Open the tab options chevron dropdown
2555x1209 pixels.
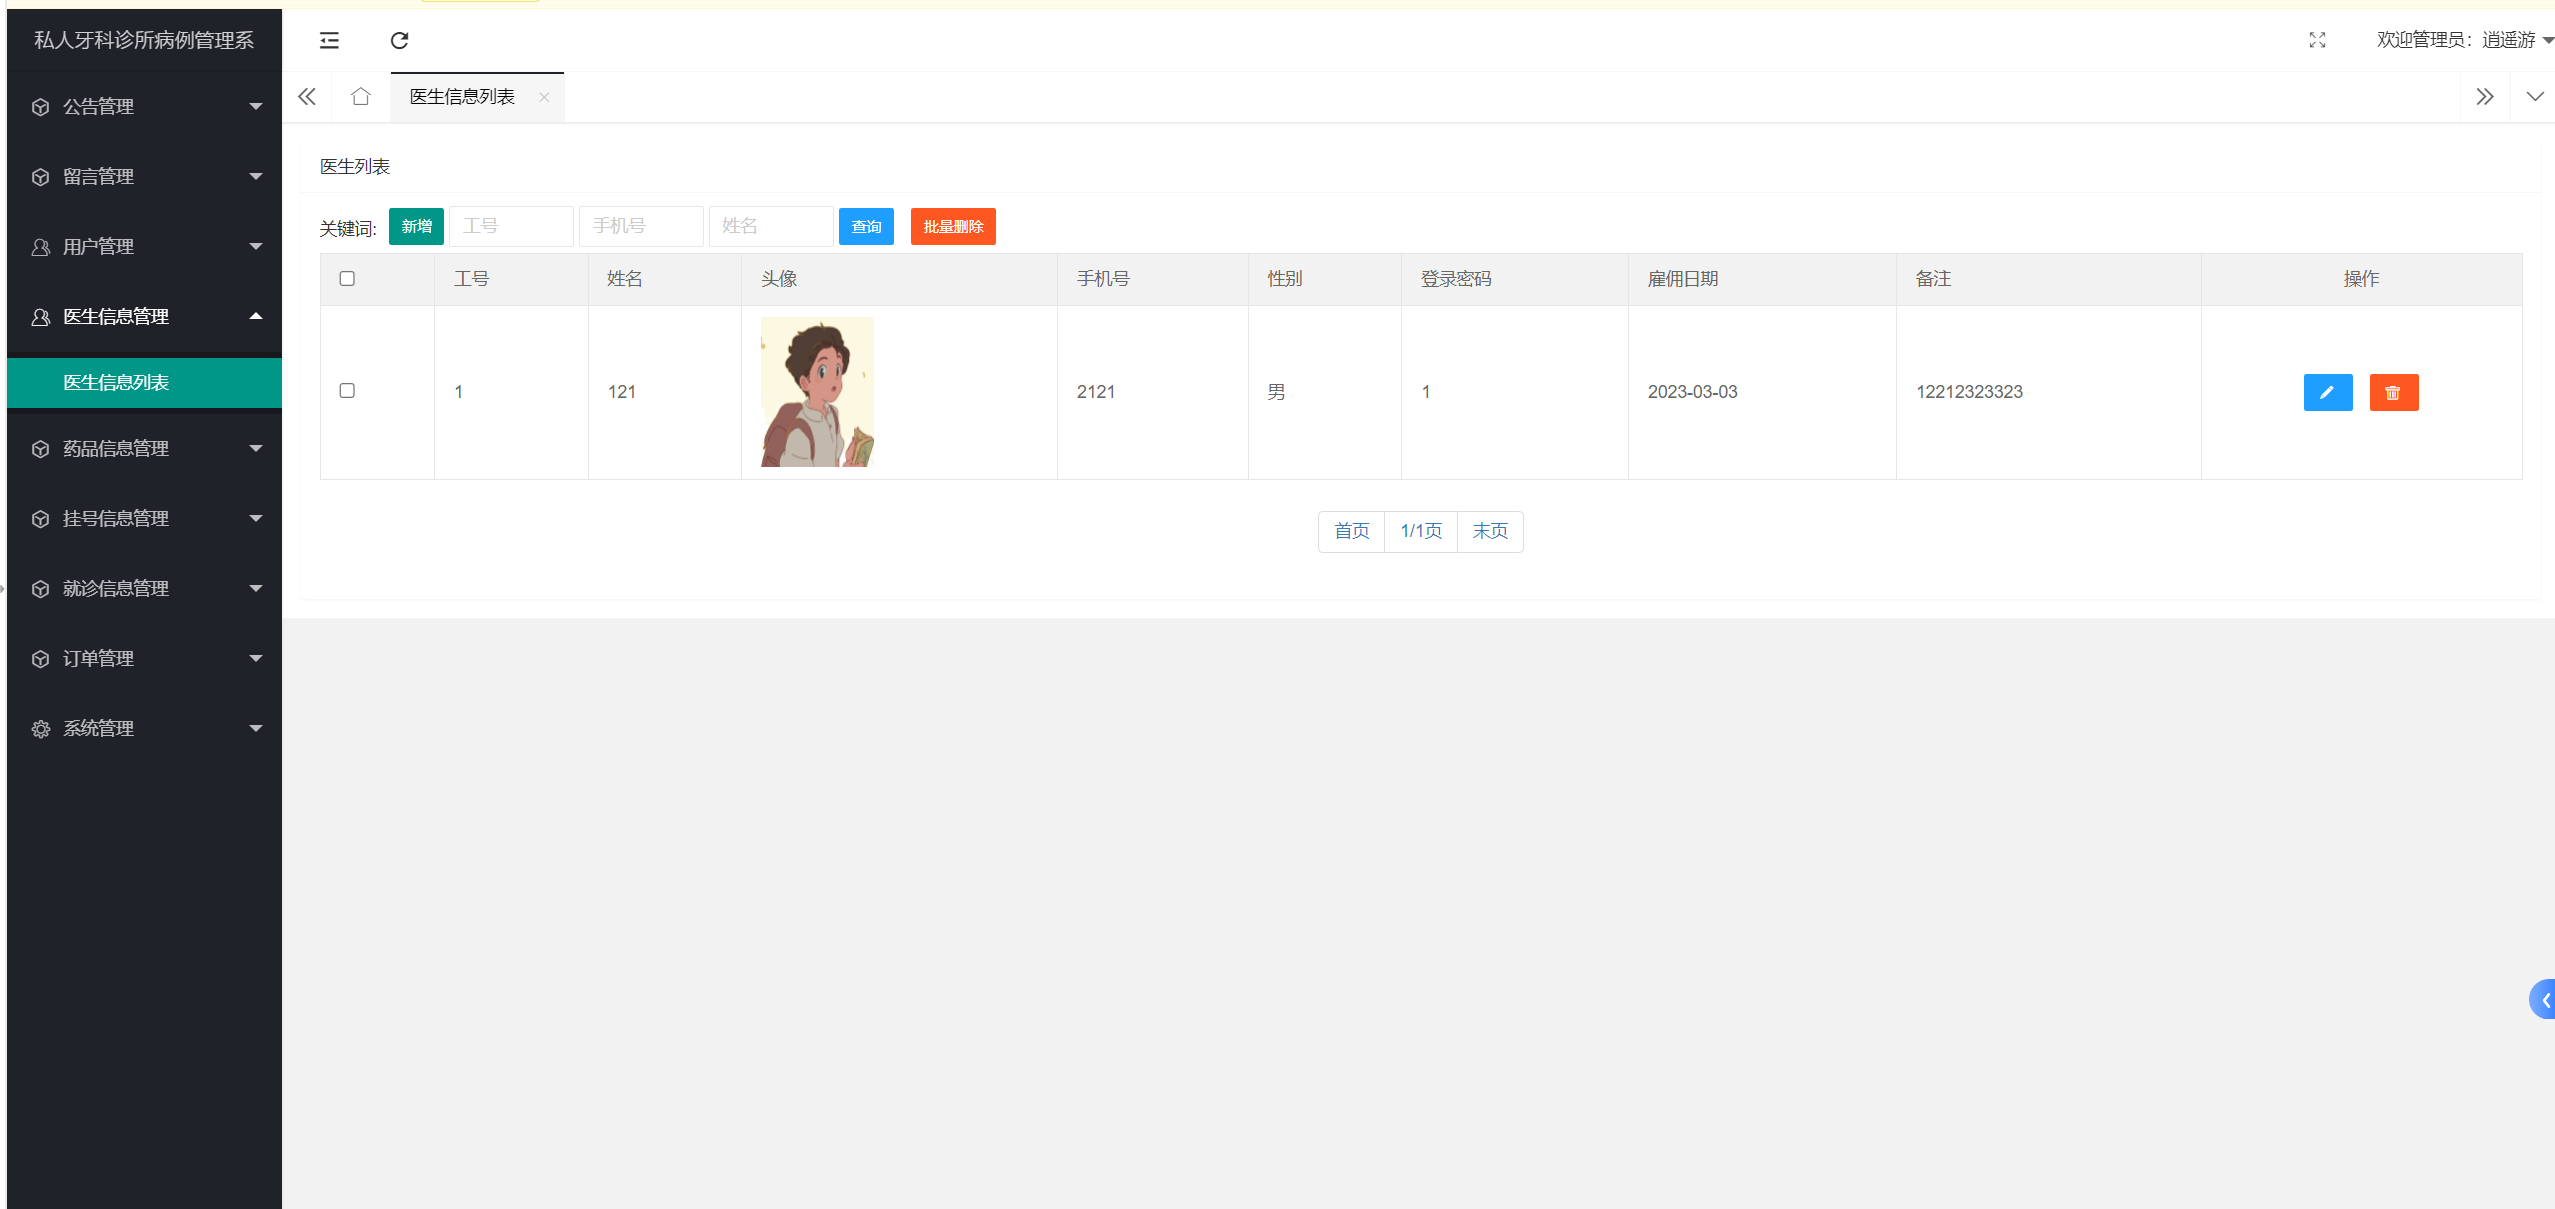click(2534, 97)
